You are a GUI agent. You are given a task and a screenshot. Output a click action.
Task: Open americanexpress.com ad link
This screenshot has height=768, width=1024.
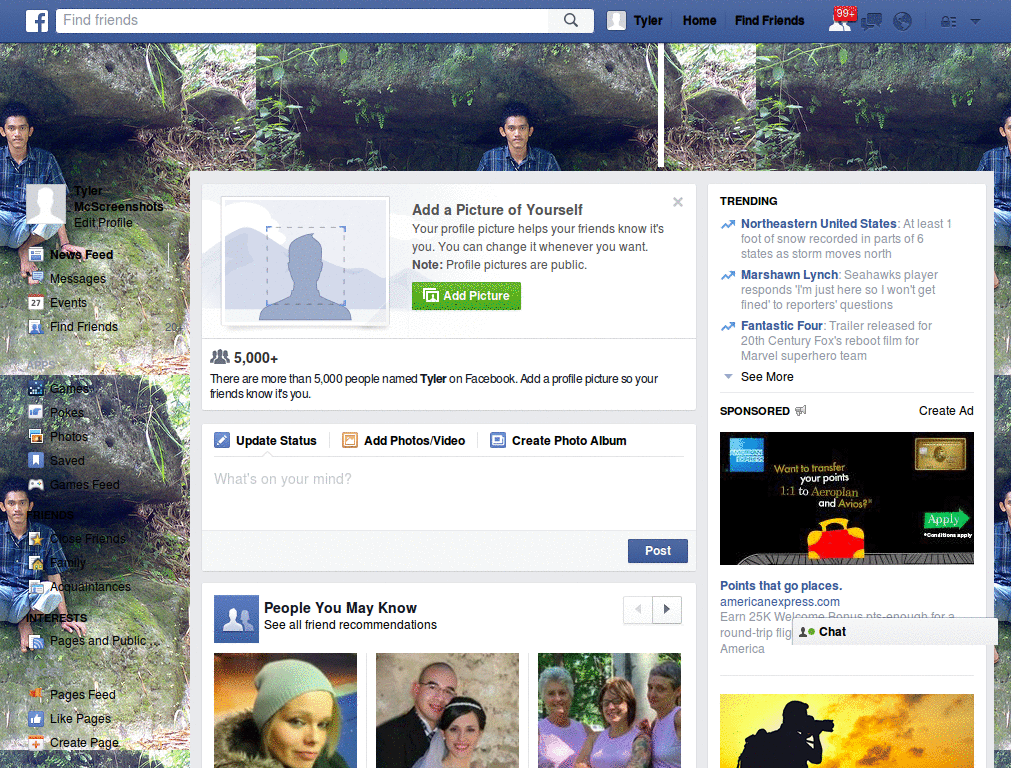[780, 601]
